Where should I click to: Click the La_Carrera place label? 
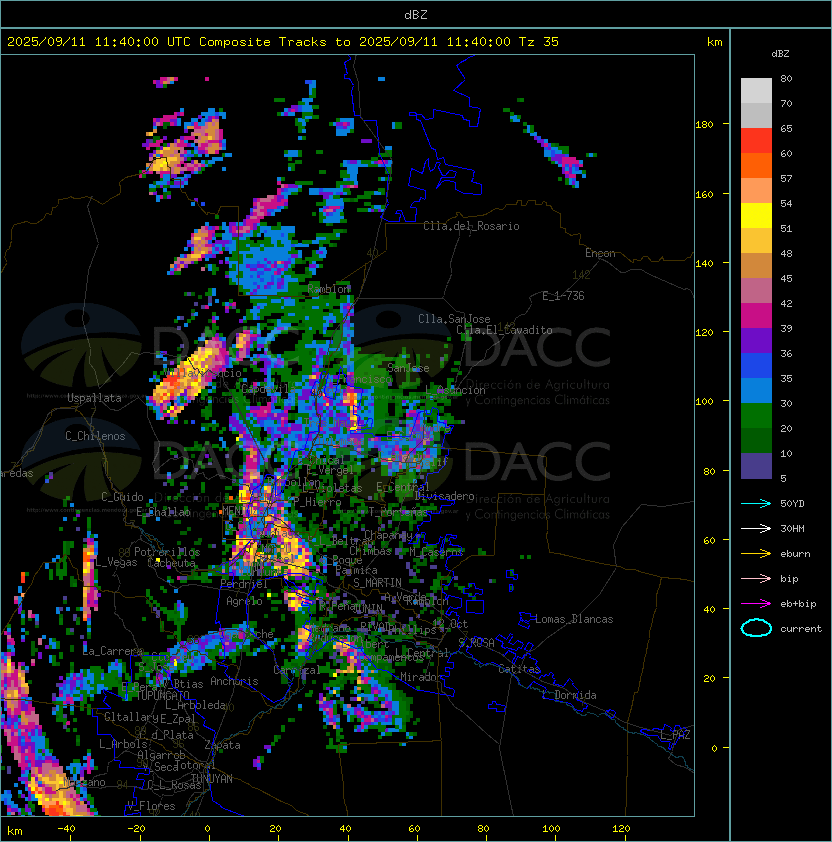click(x=112, y=651)
